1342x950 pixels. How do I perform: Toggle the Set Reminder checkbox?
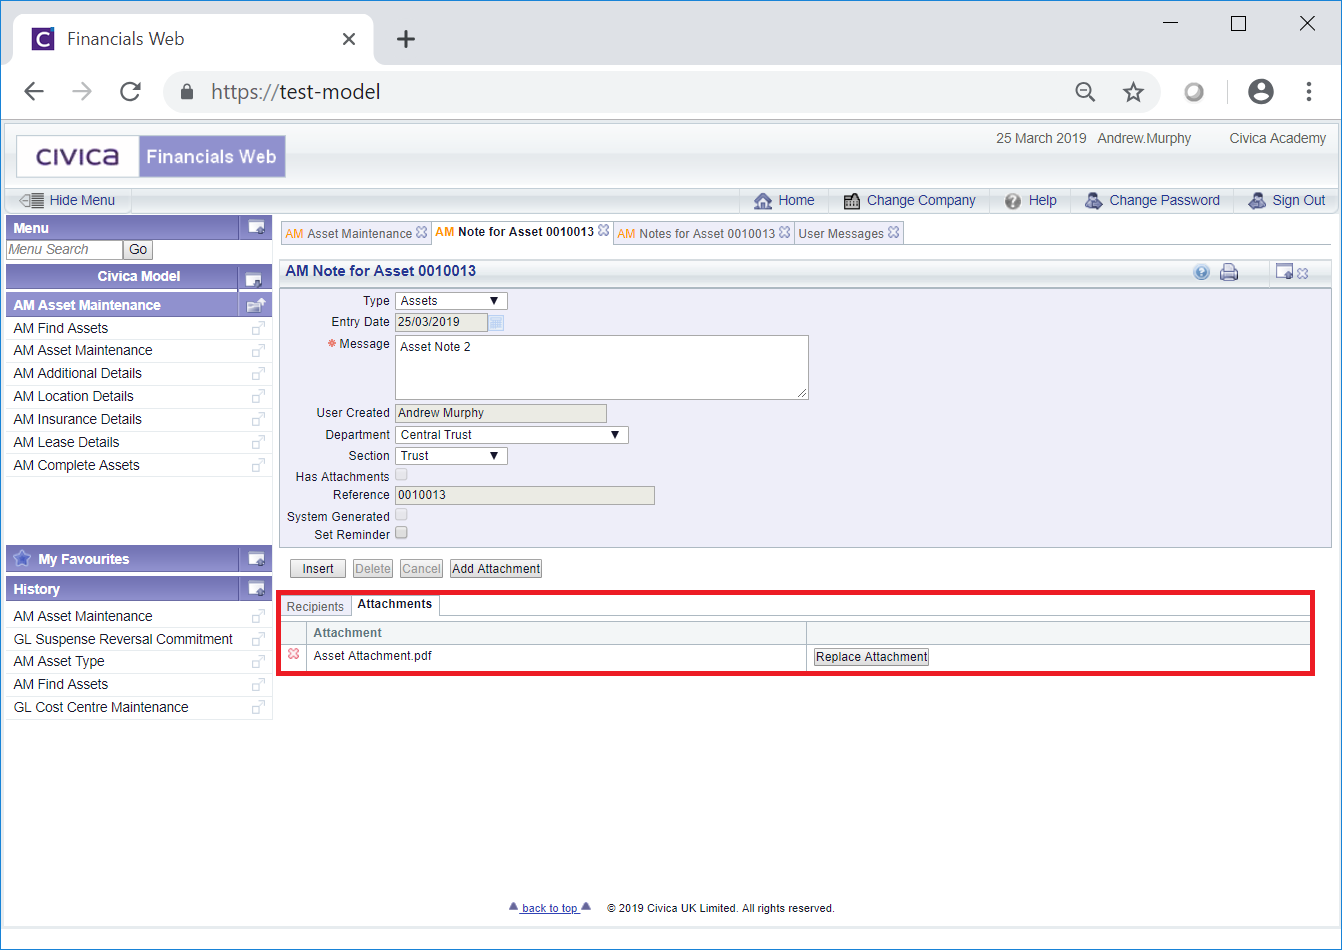(x=401, y=533)
